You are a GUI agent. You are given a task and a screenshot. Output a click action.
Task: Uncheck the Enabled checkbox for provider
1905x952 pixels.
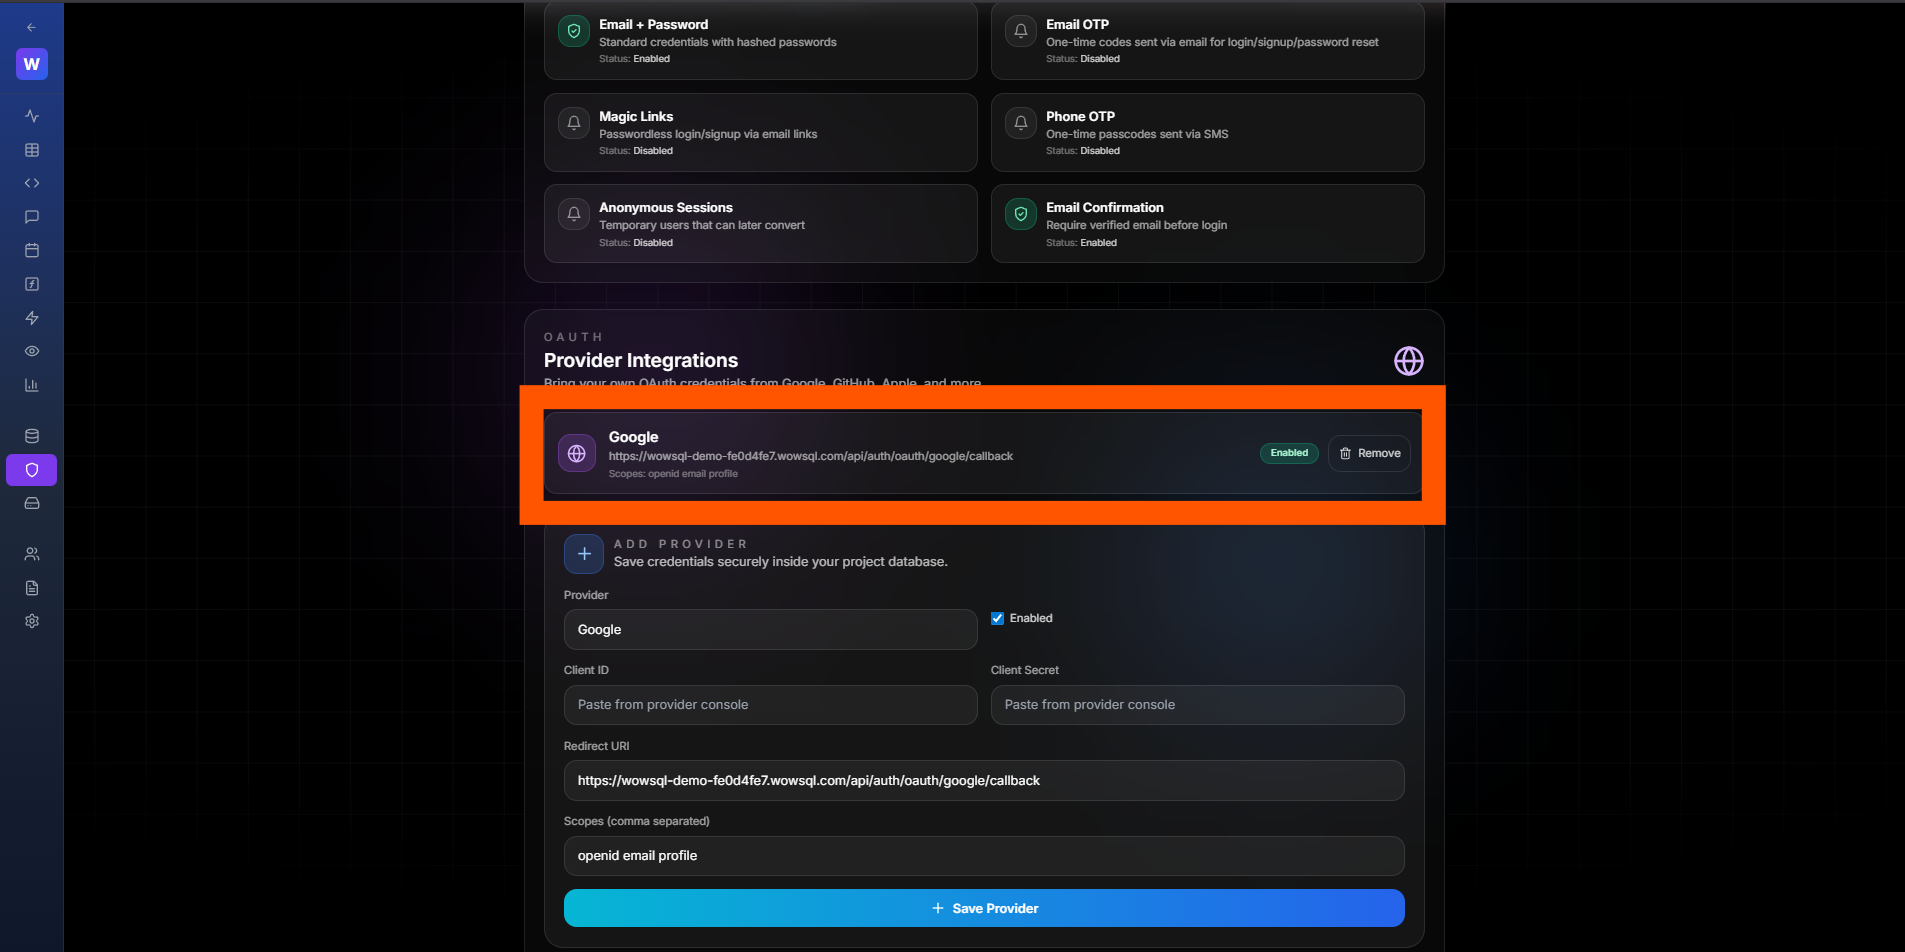(x=997, y=618)
